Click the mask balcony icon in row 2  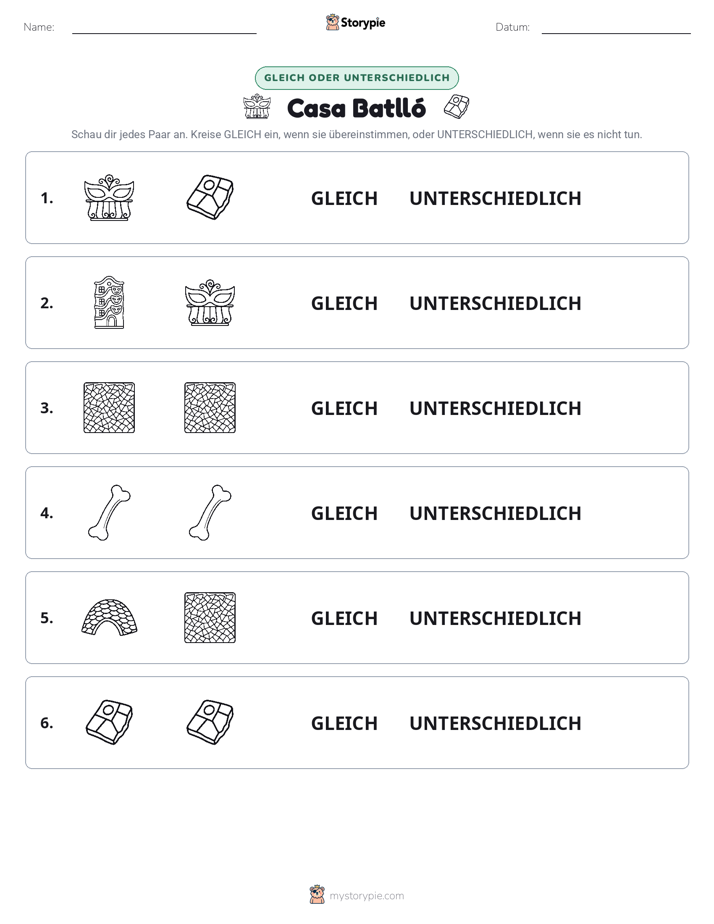coord(210,302)
